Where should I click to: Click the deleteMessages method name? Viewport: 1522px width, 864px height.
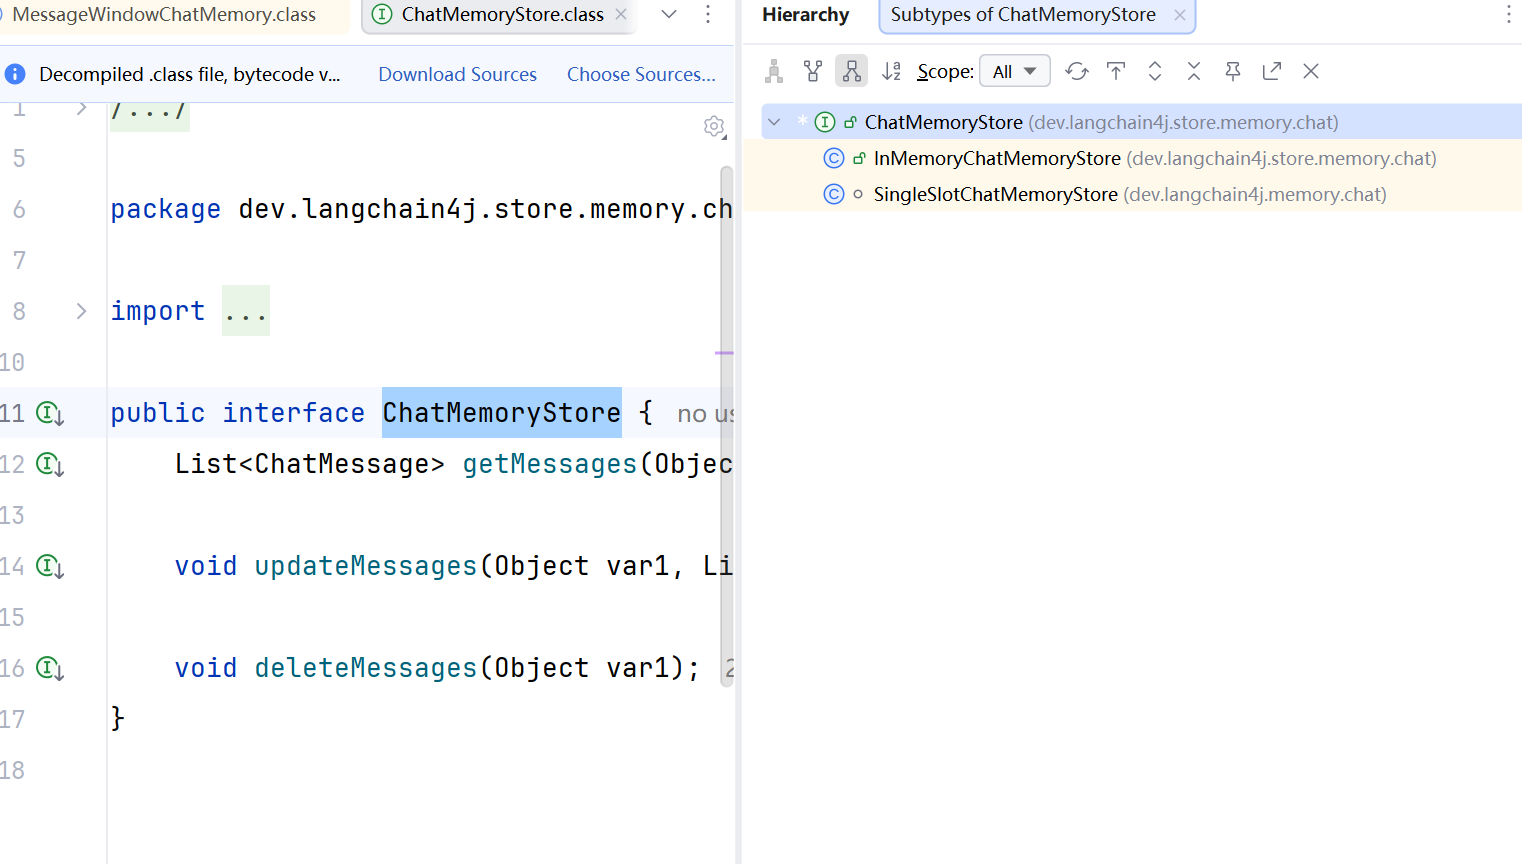pos(366,668)
